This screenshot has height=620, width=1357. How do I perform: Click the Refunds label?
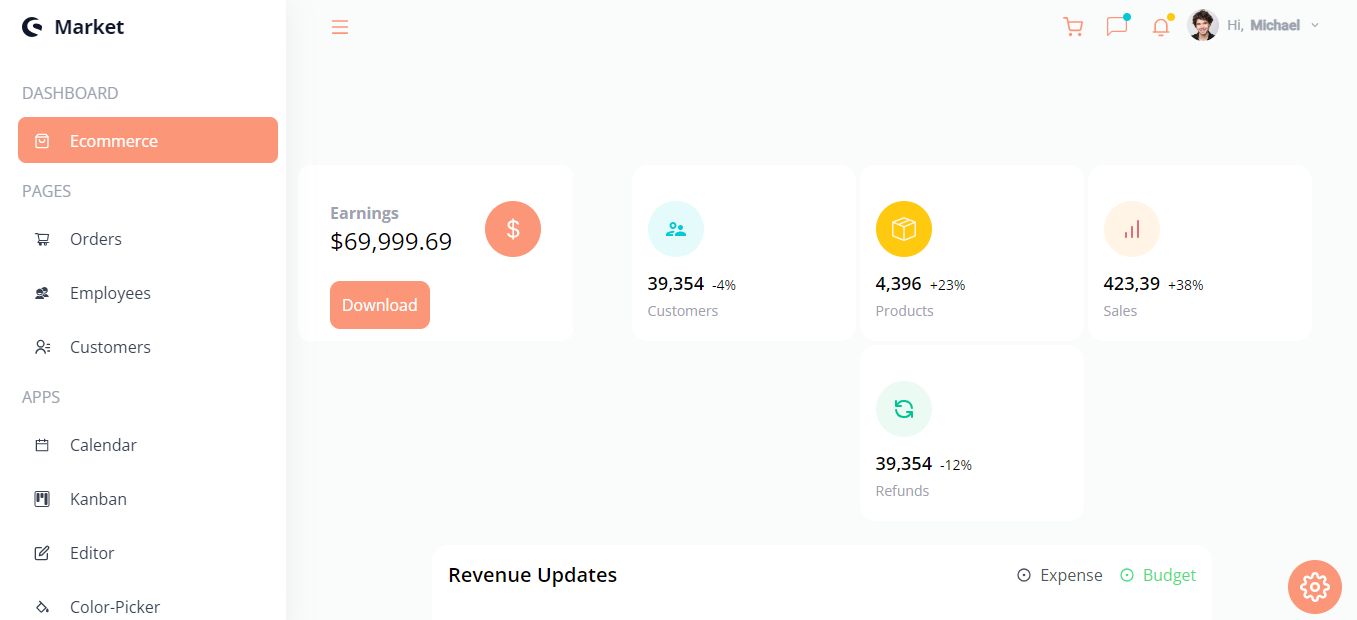coord(902,491)
